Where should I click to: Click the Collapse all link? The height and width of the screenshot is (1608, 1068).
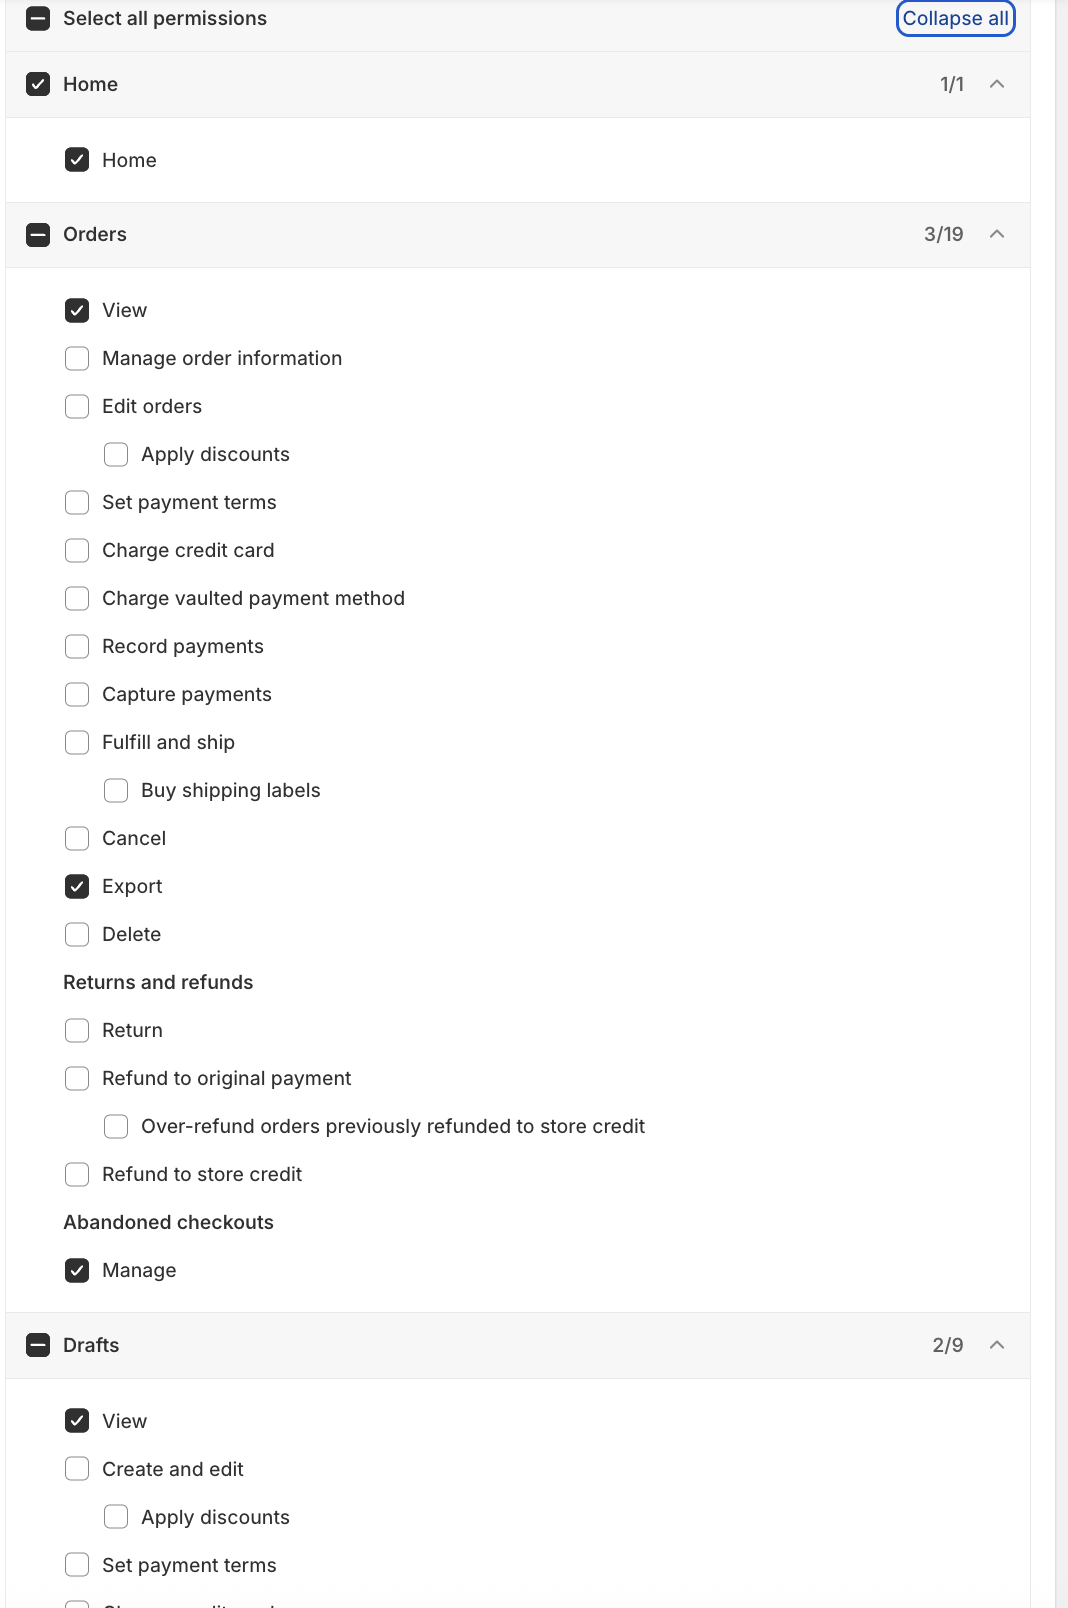coord(954,18)
